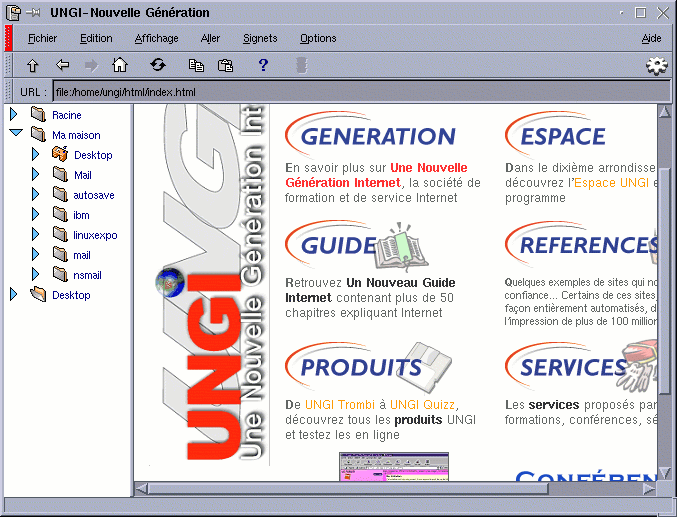Click the autosave folder icon
The height and width of the screenshot is (517, 677).
coord(60,194)
